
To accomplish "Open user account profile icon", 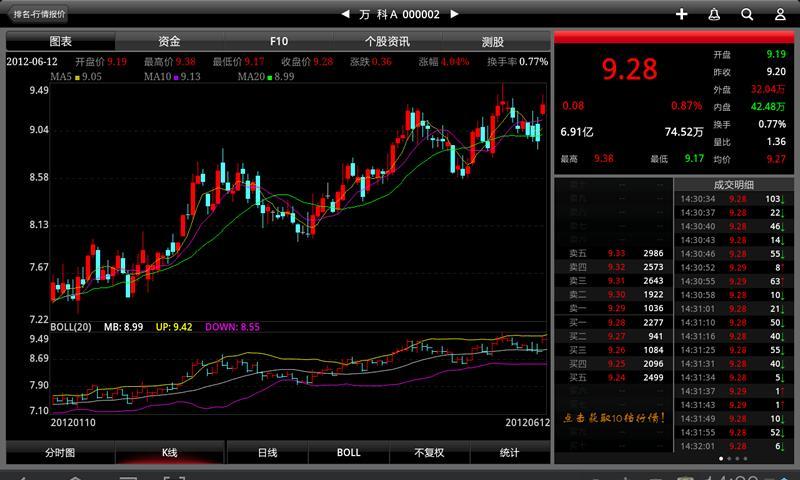I will click(x=780, y=14).
